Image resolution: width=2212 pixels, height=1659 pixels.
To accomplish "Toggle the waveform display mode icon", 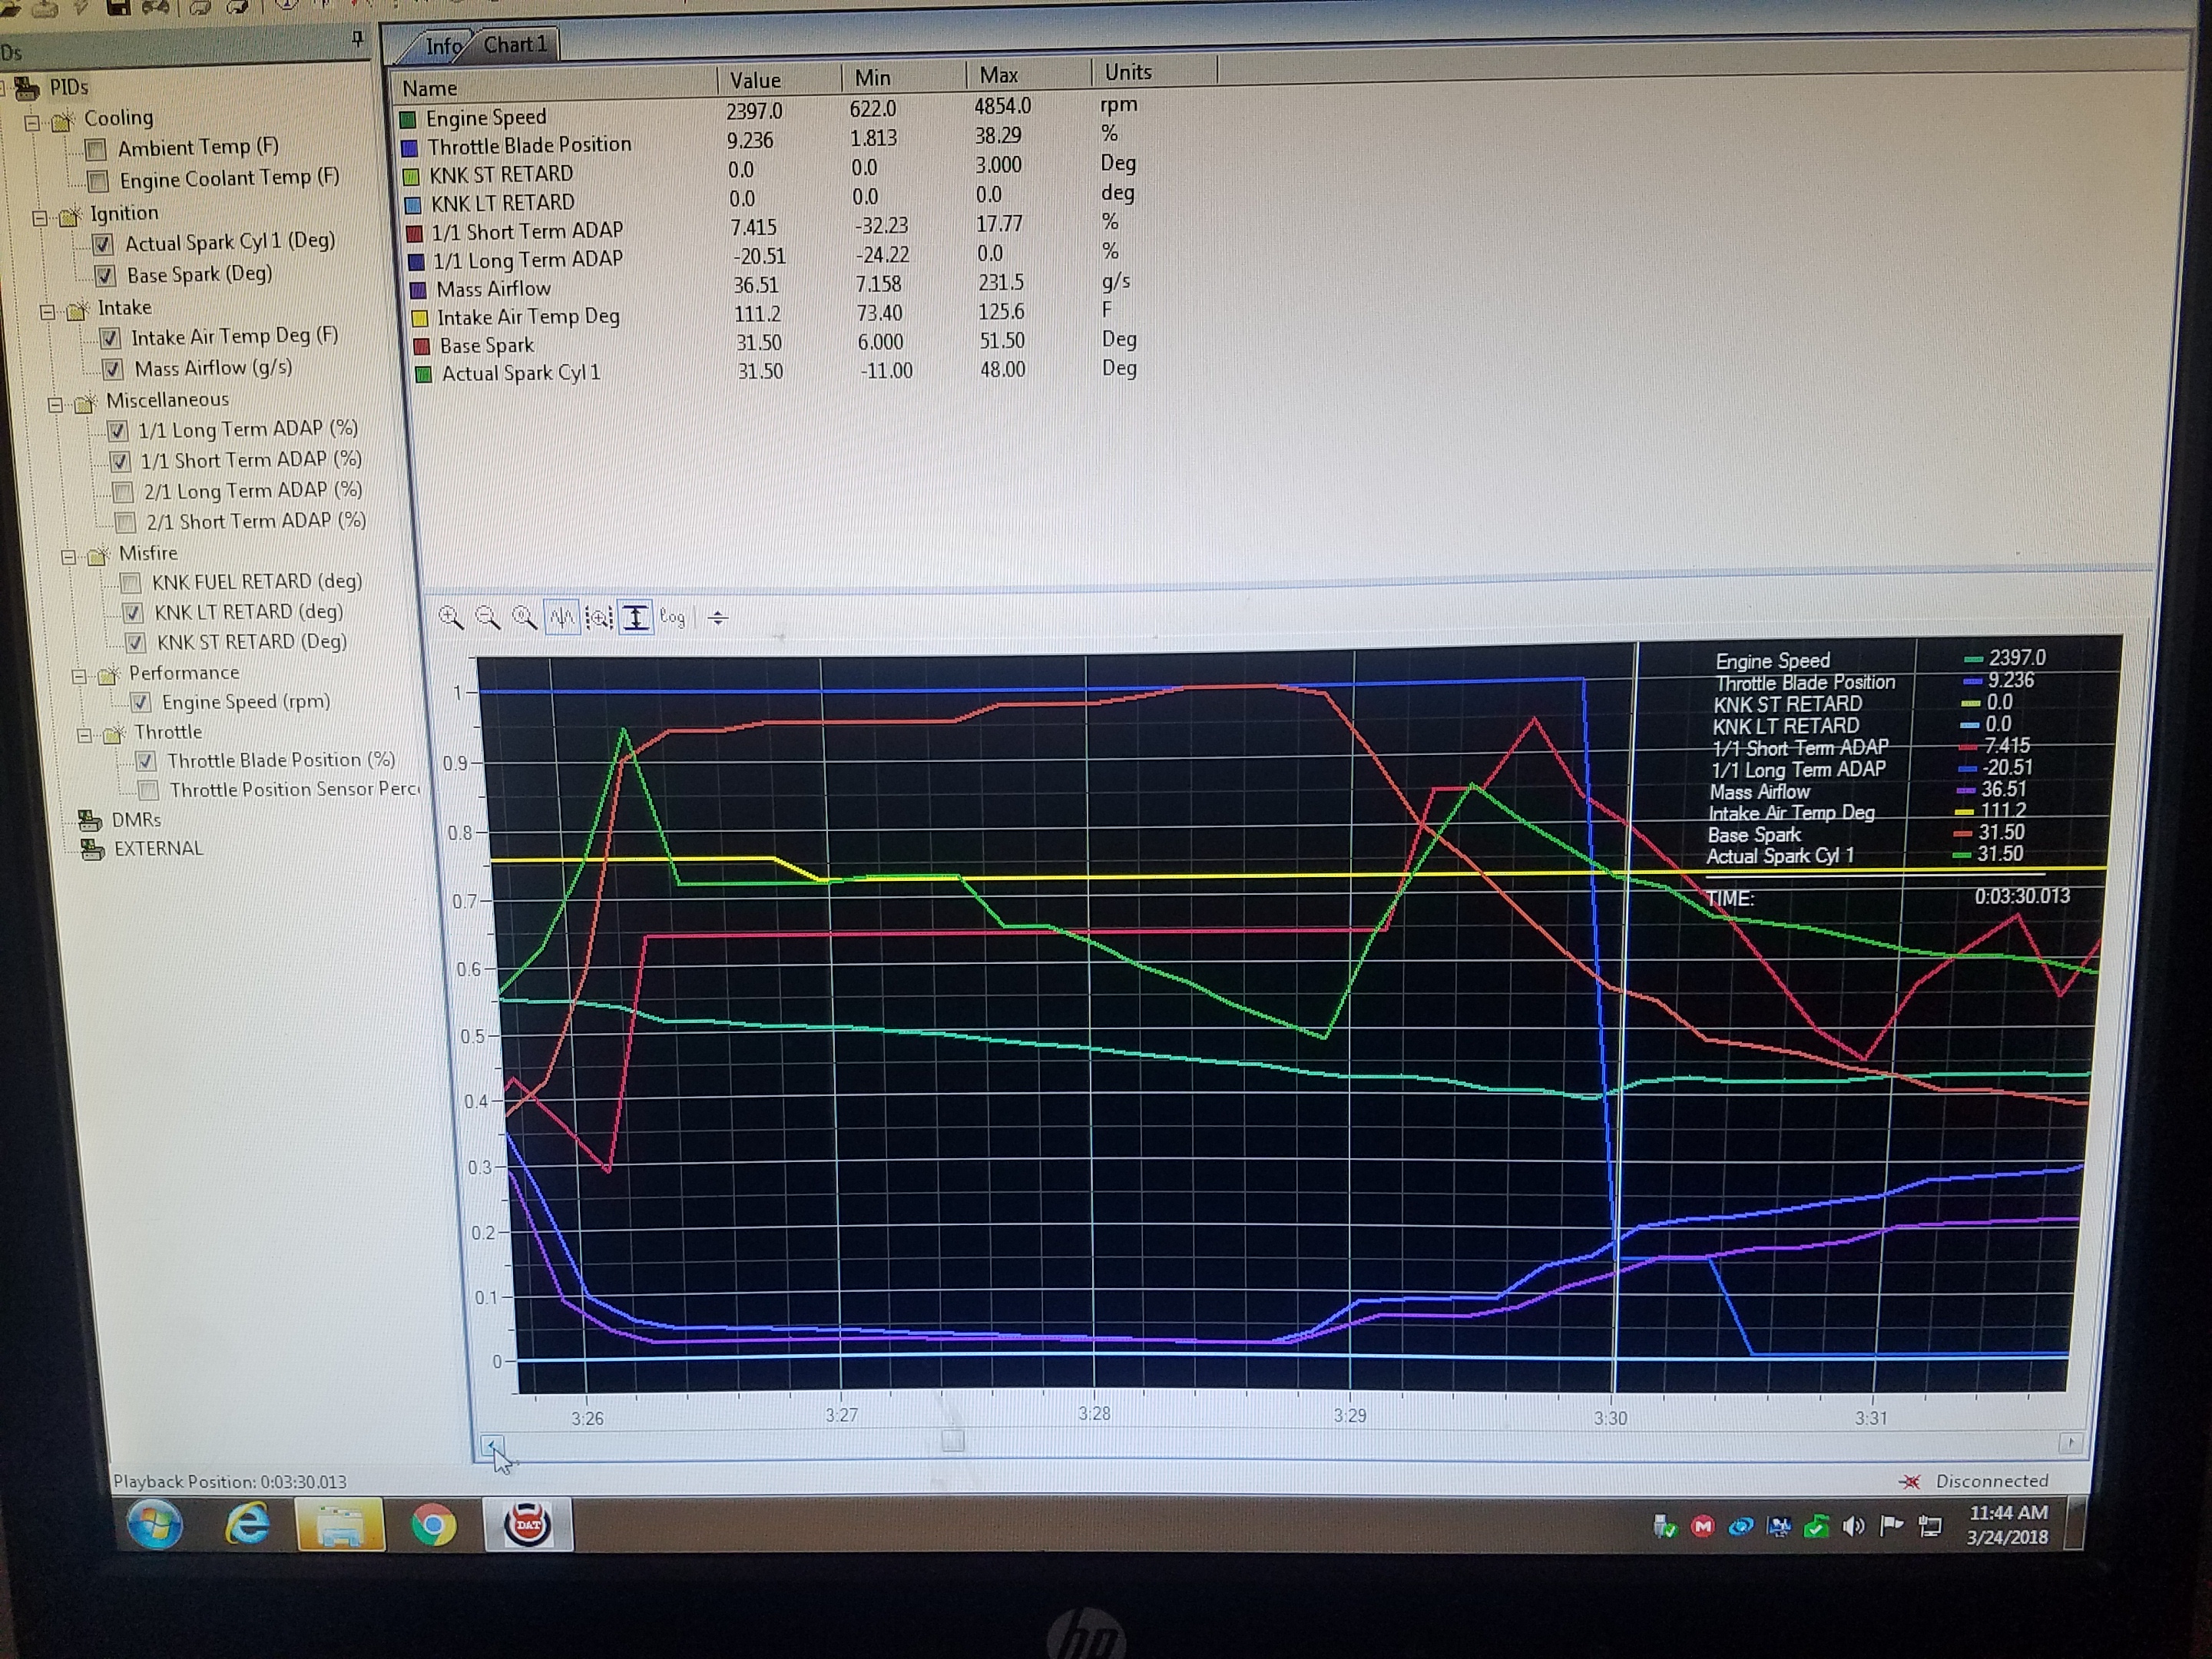I will click(562, 618).
